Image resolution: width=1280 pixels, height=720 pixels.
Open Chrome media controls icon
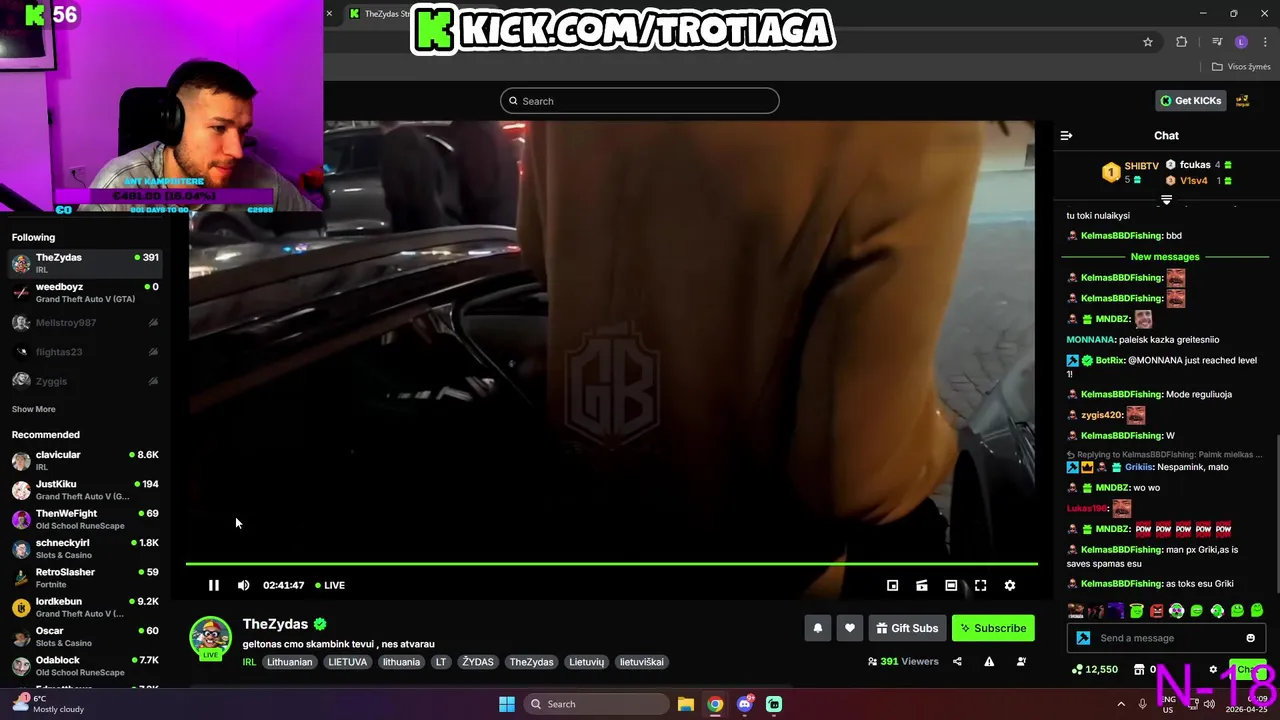pos(1217,42)
